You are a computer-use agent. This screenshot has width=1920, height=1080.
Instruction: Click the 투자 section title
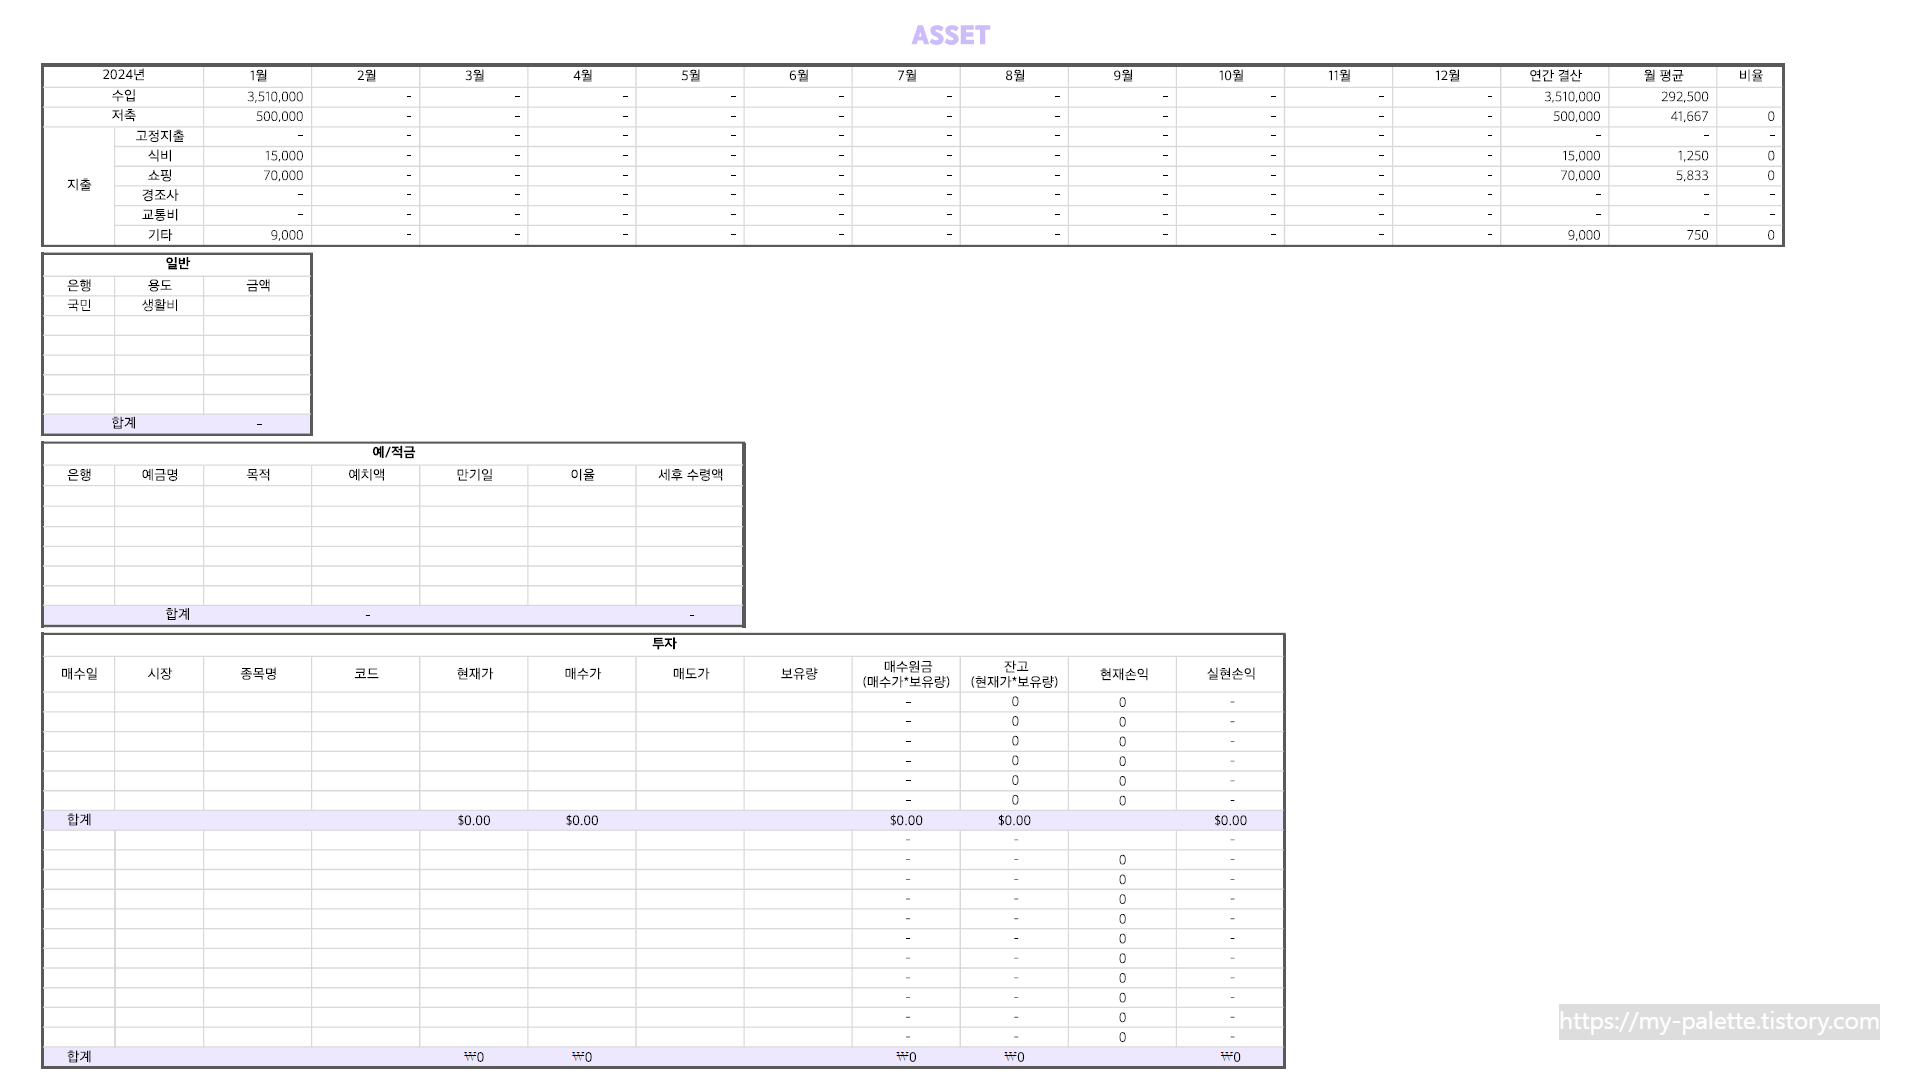[x=664, y=643]
